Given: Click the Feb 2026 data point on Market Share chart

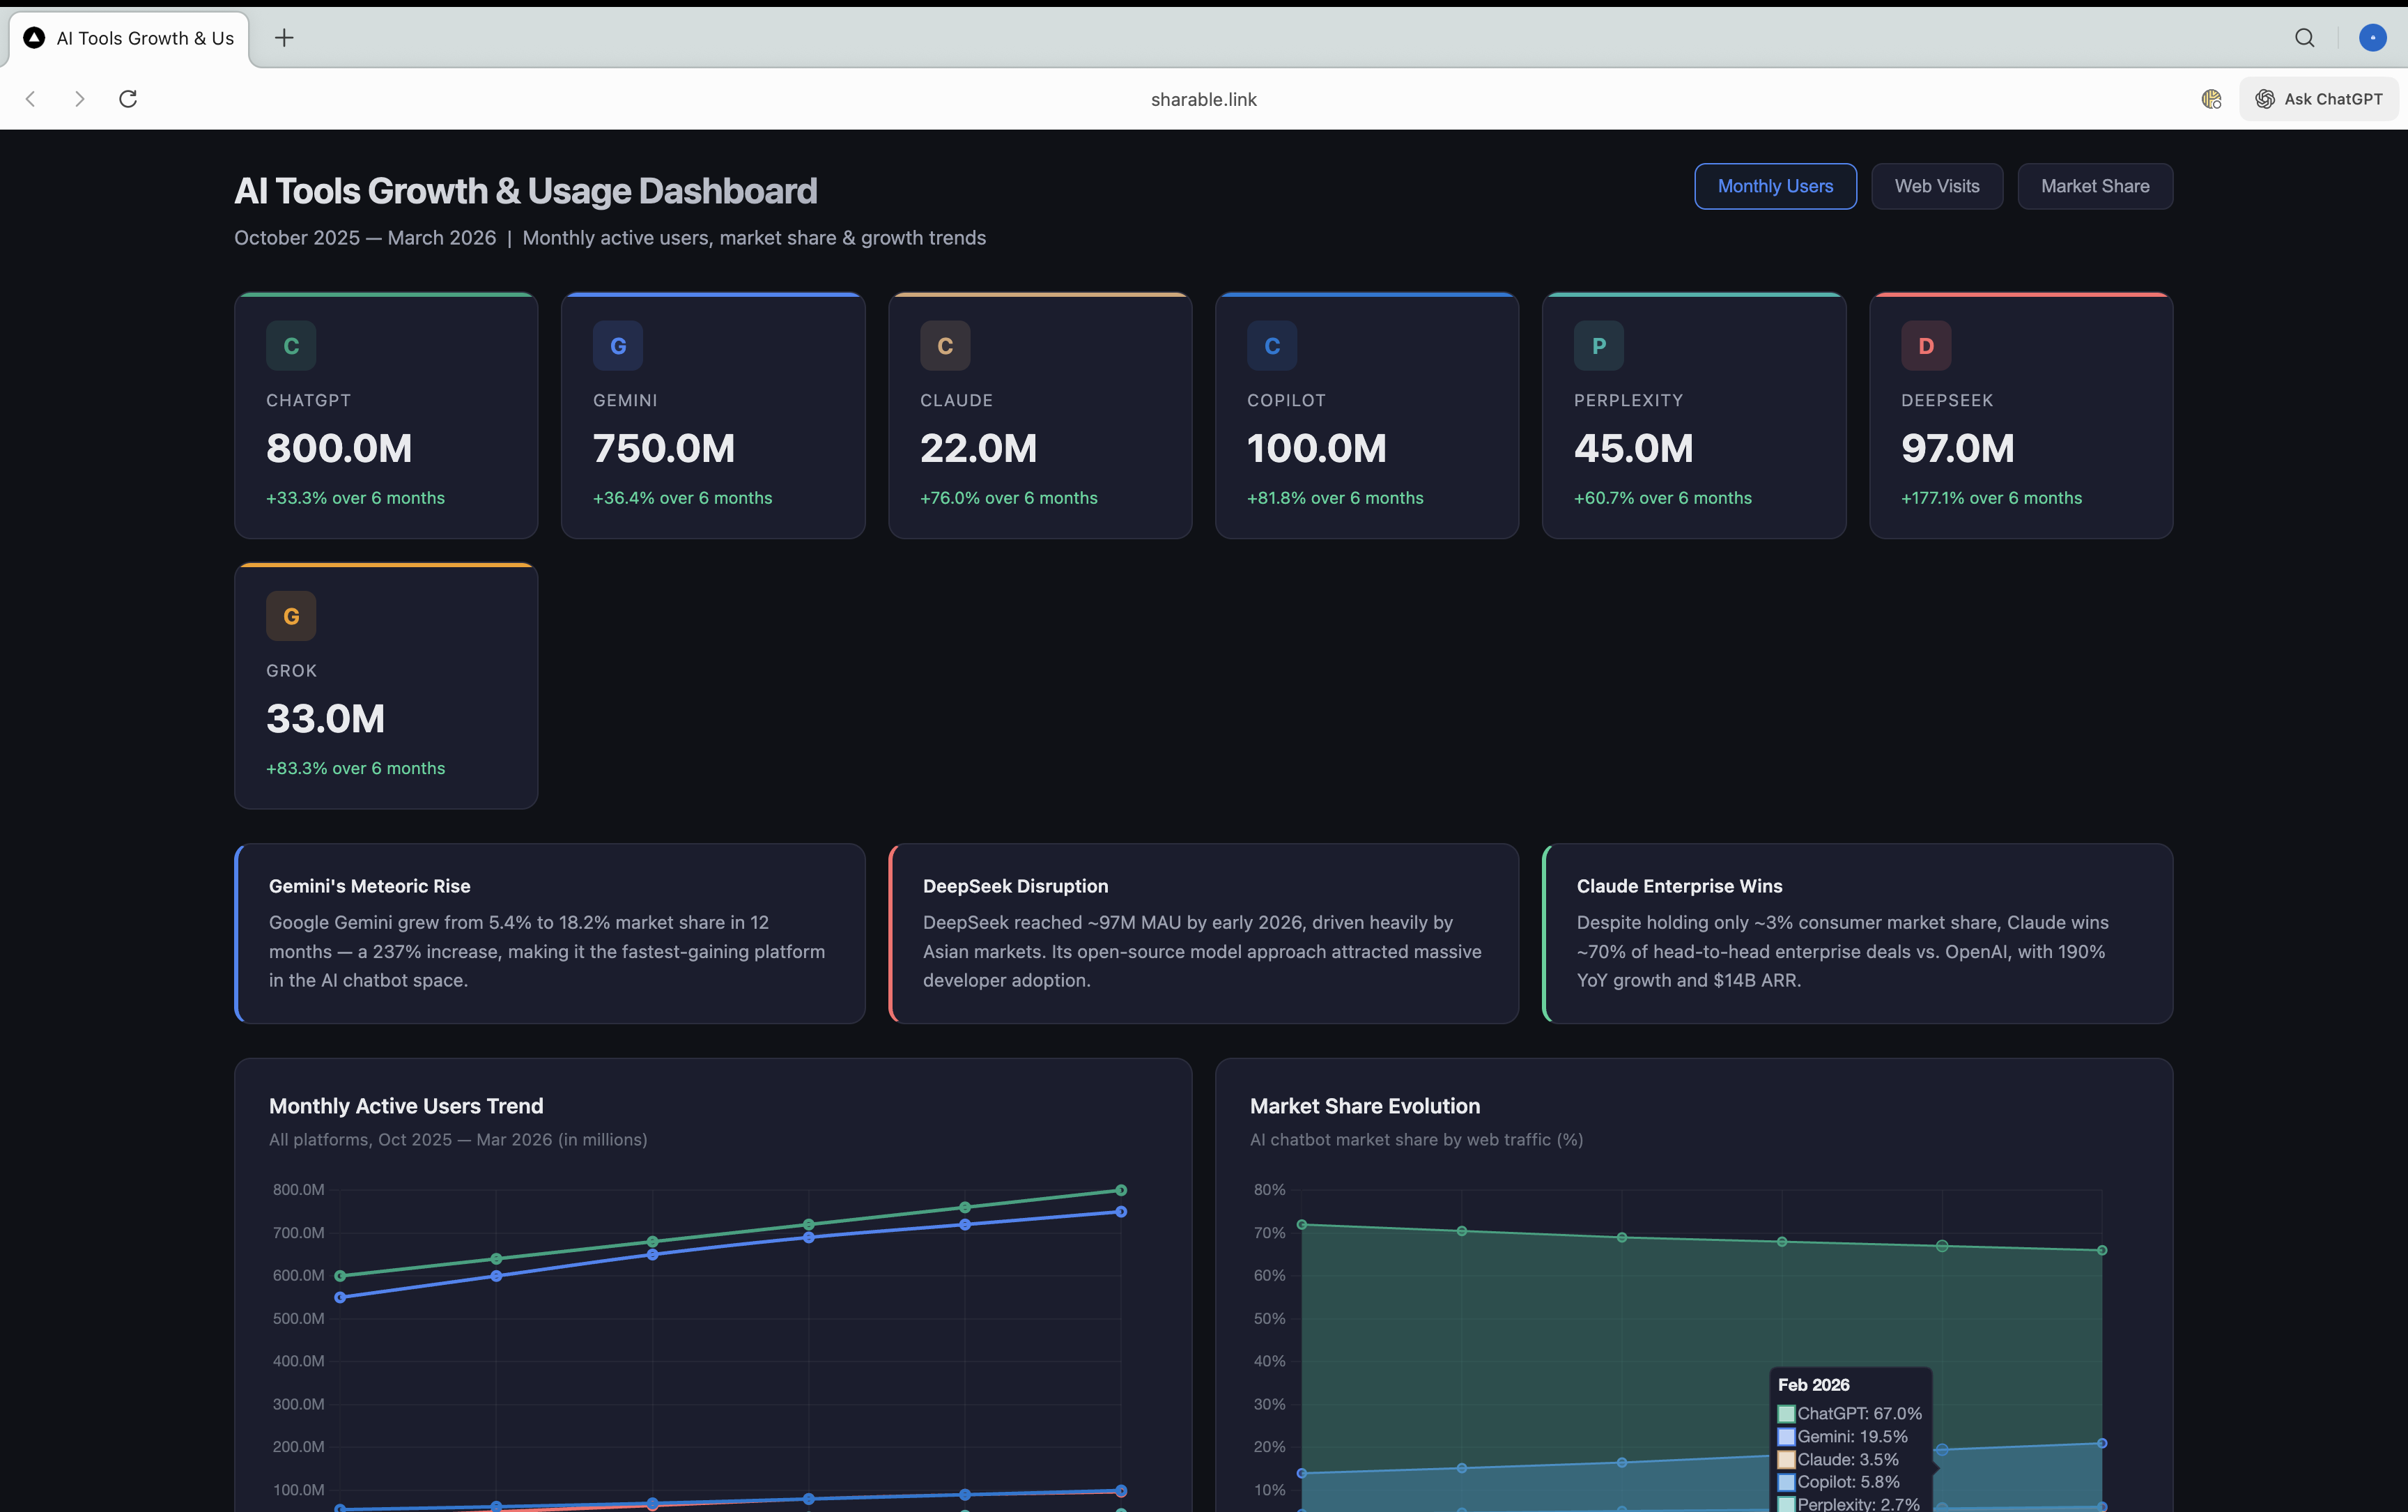Looking at the screenshot, I should 1941,1245.
